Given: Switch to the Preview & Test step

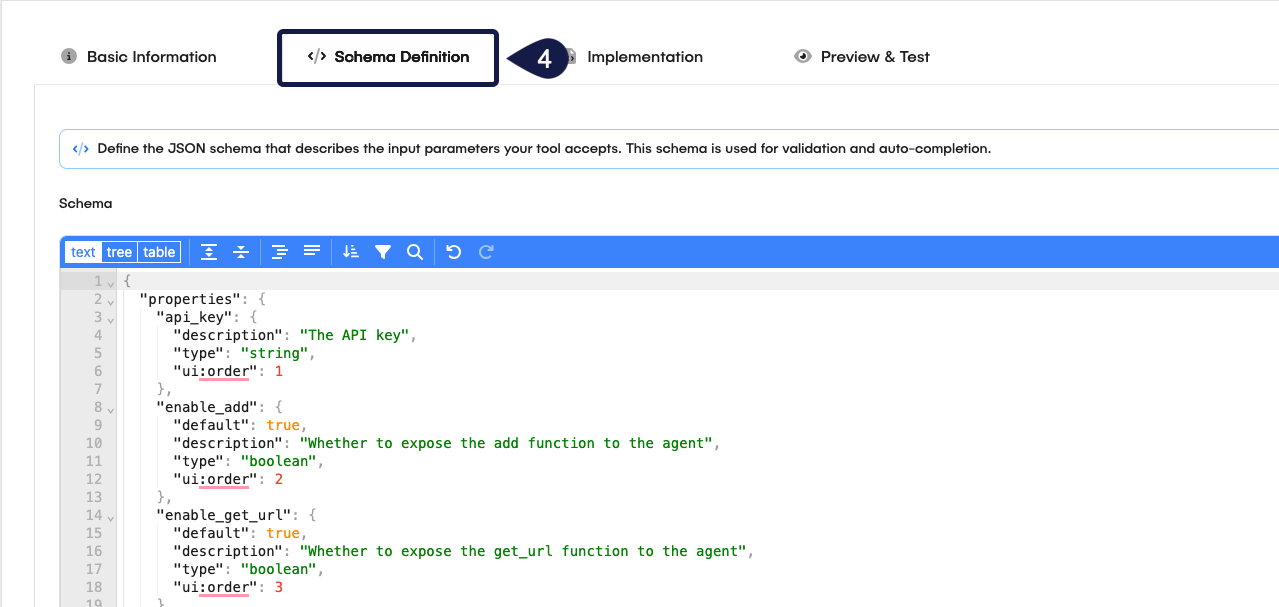Looking at the screenshot, I should (x=874, y=56).
